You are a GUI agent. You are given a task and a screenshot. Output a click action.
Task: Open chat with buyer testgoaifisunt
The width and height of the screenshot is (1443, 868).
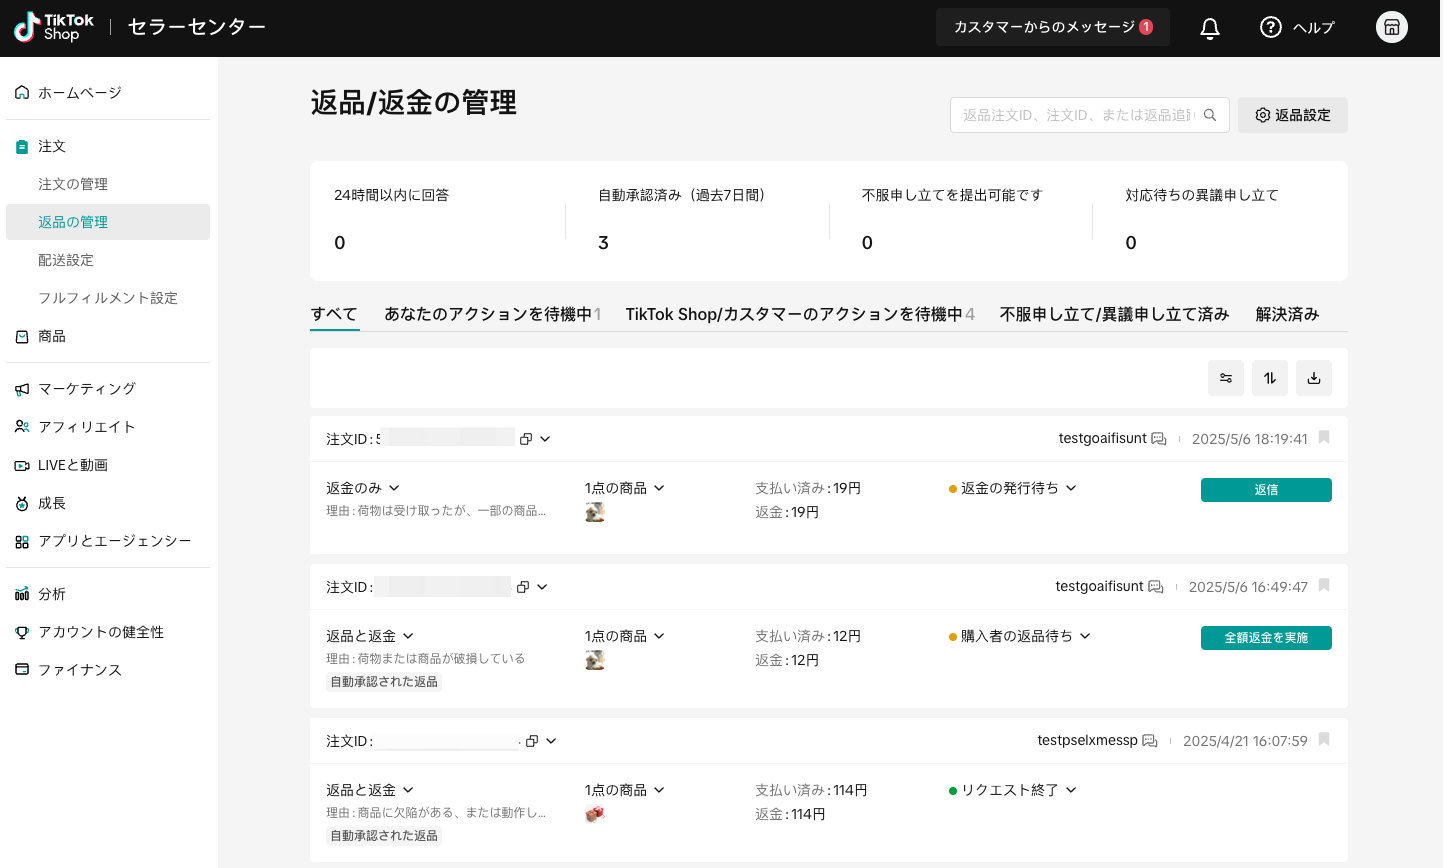pos(1157,438)
